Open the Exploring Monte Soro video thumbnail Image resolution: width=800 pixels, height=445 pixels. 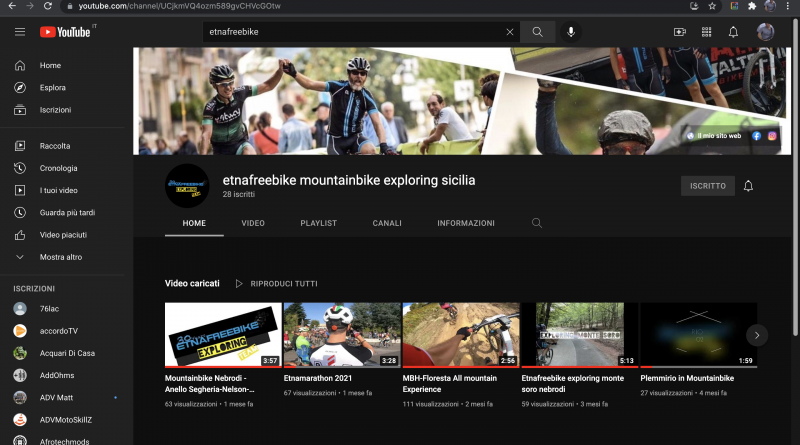[x=580, y=335]
